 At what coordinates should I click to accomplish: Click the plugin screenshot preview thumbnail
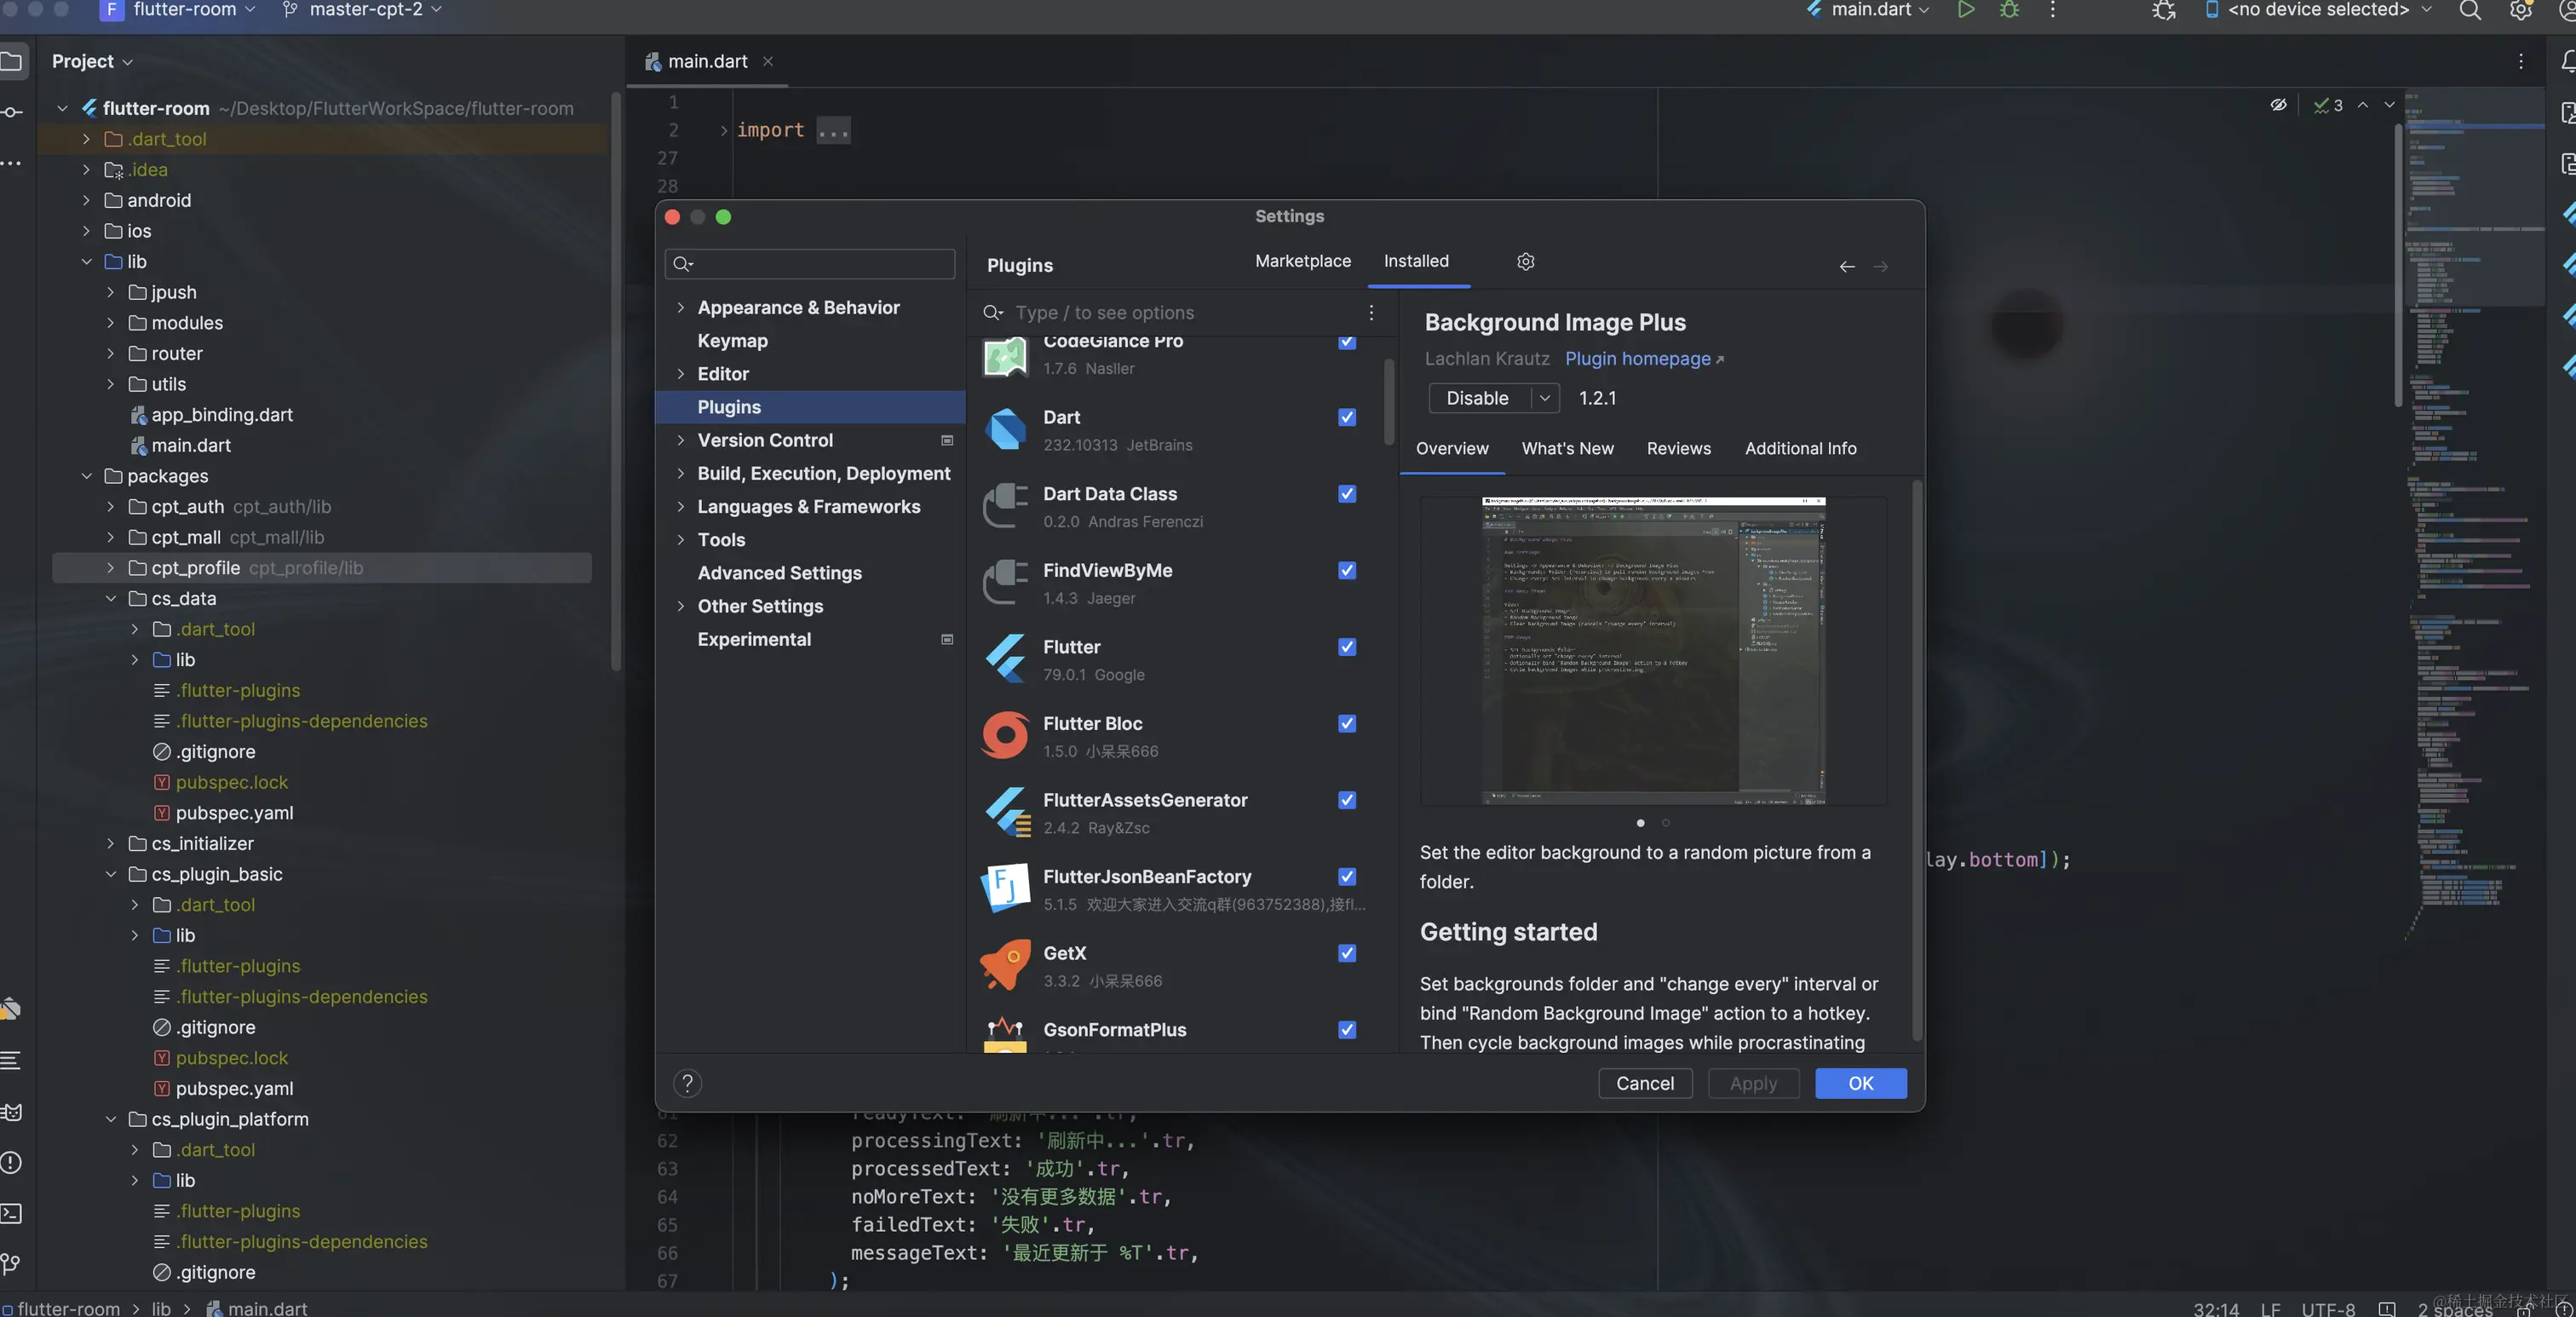1653,651
